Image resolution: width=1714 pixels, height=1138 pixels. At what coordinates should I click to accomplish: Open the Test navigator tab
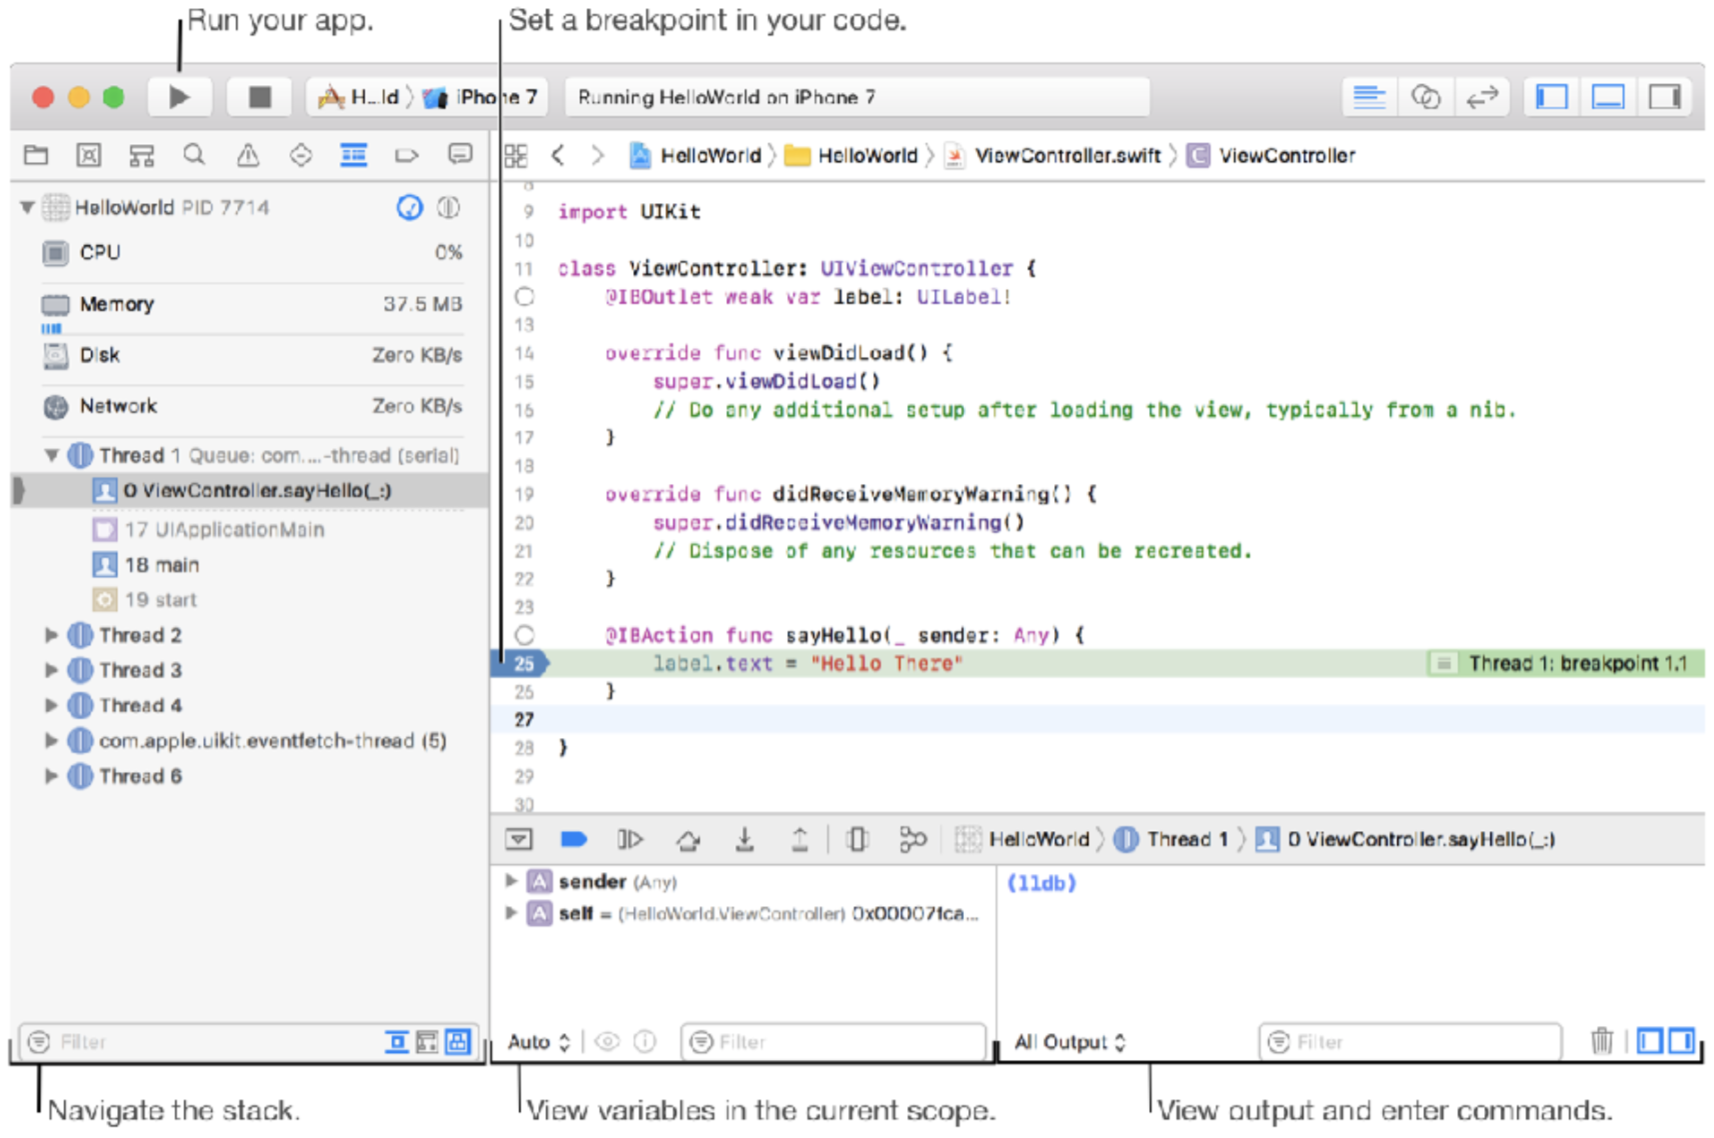click(300, 155)
